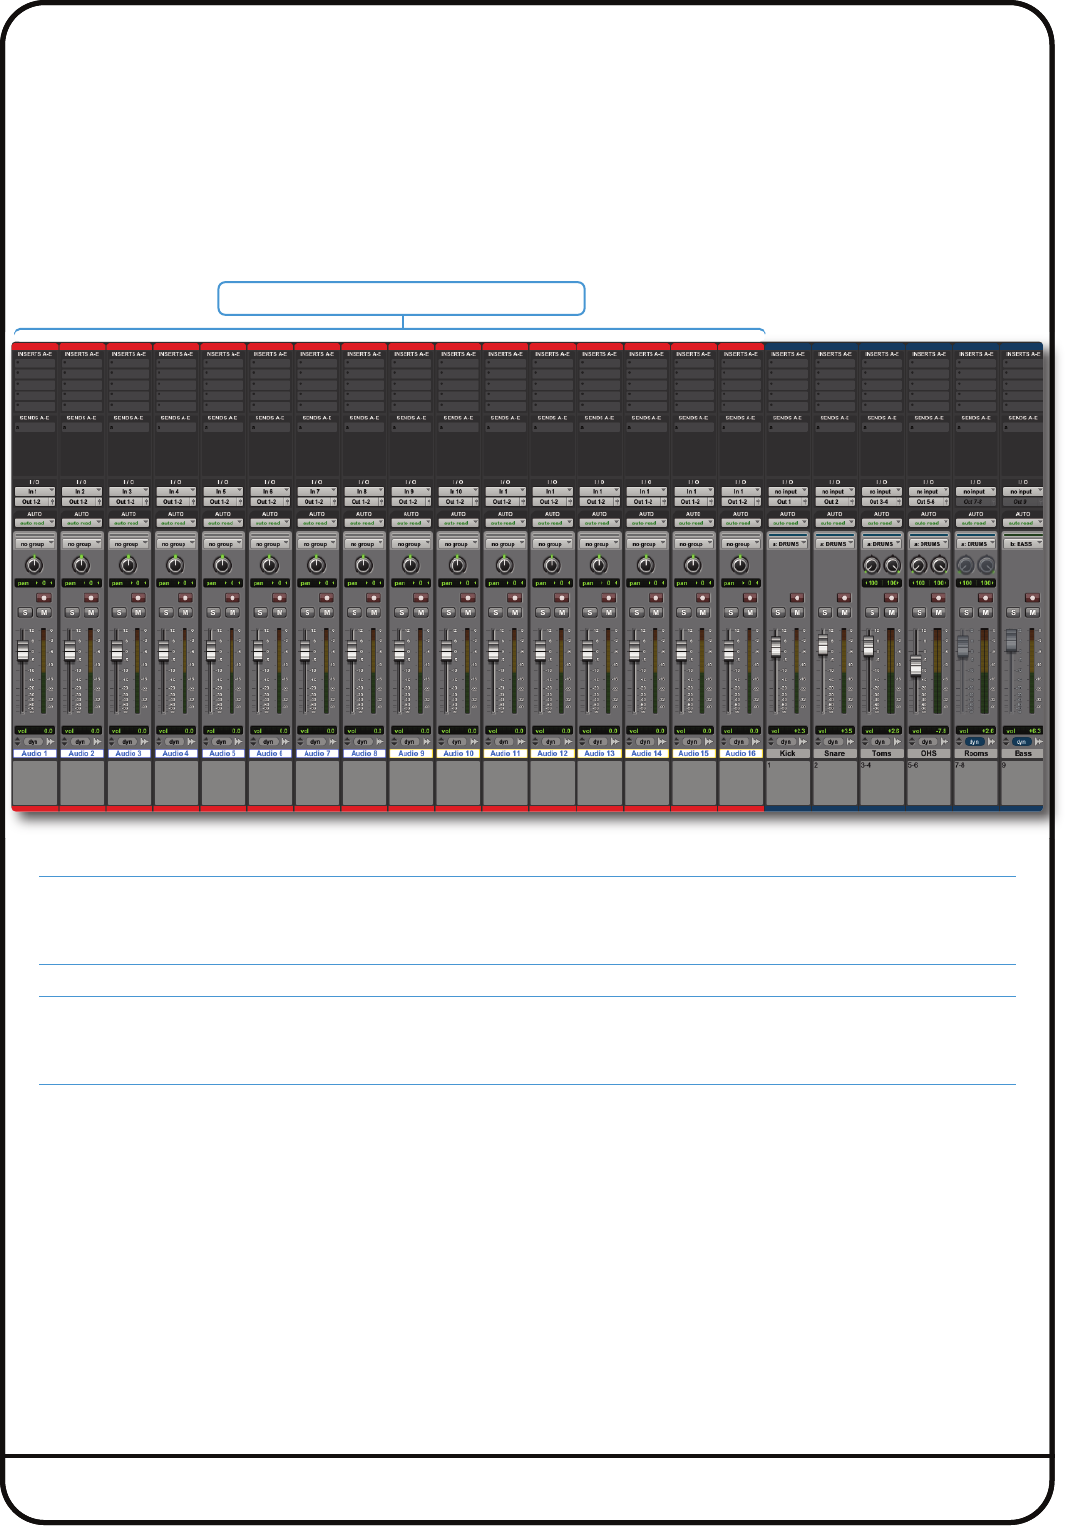The width and height of the screenshot is (1069, 1526).
Task: Click the first send slot on Kick
Action: tap(787, 428)
